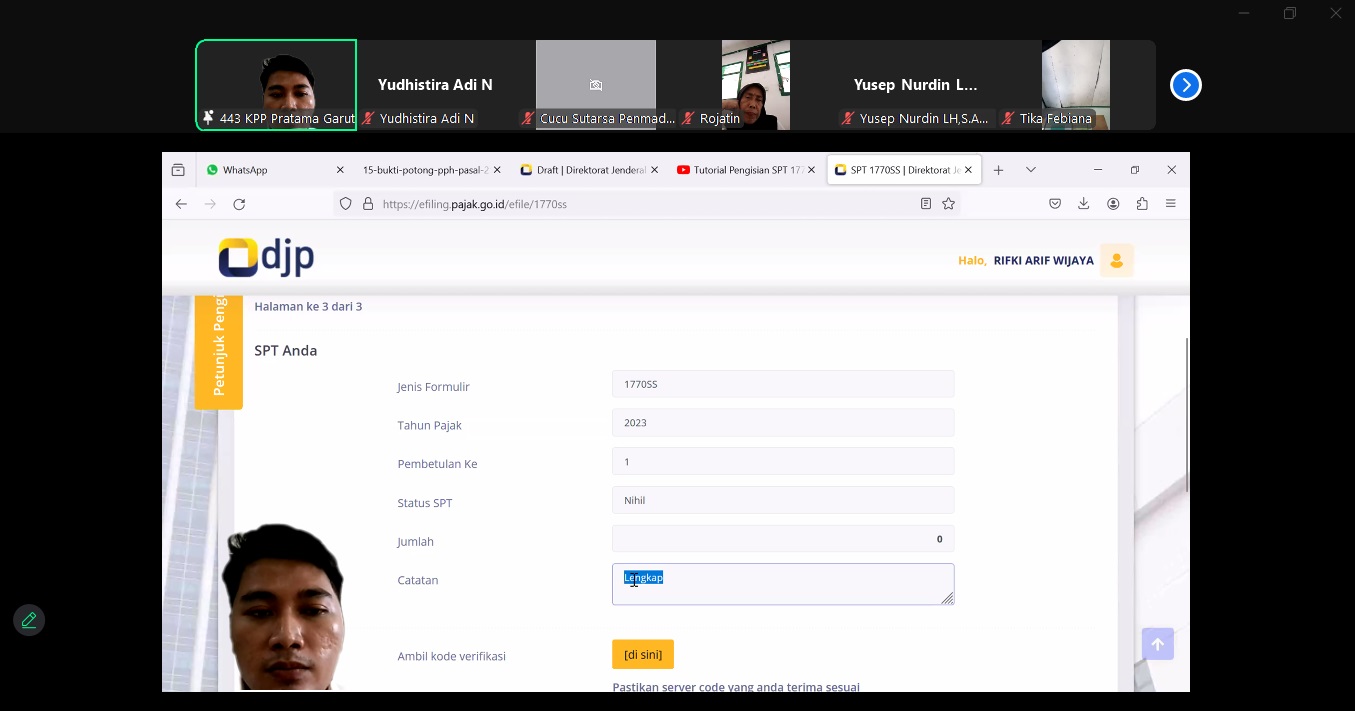Expand the list all tabs chevron

(1031, 170)
